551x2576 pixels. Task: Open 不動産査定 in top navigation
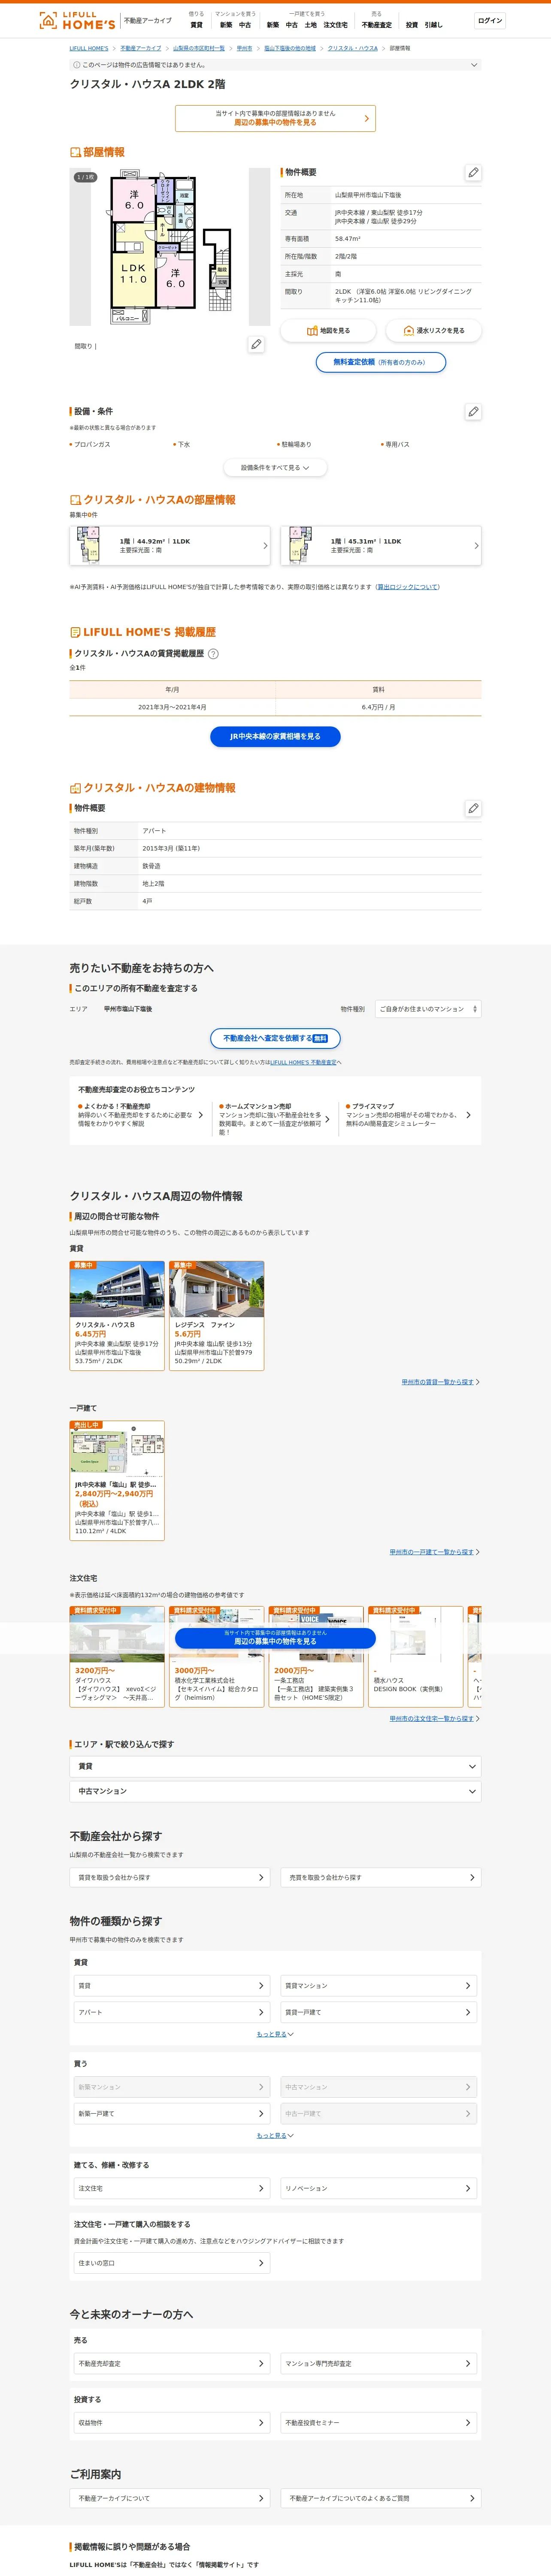(x=377, y=25)
